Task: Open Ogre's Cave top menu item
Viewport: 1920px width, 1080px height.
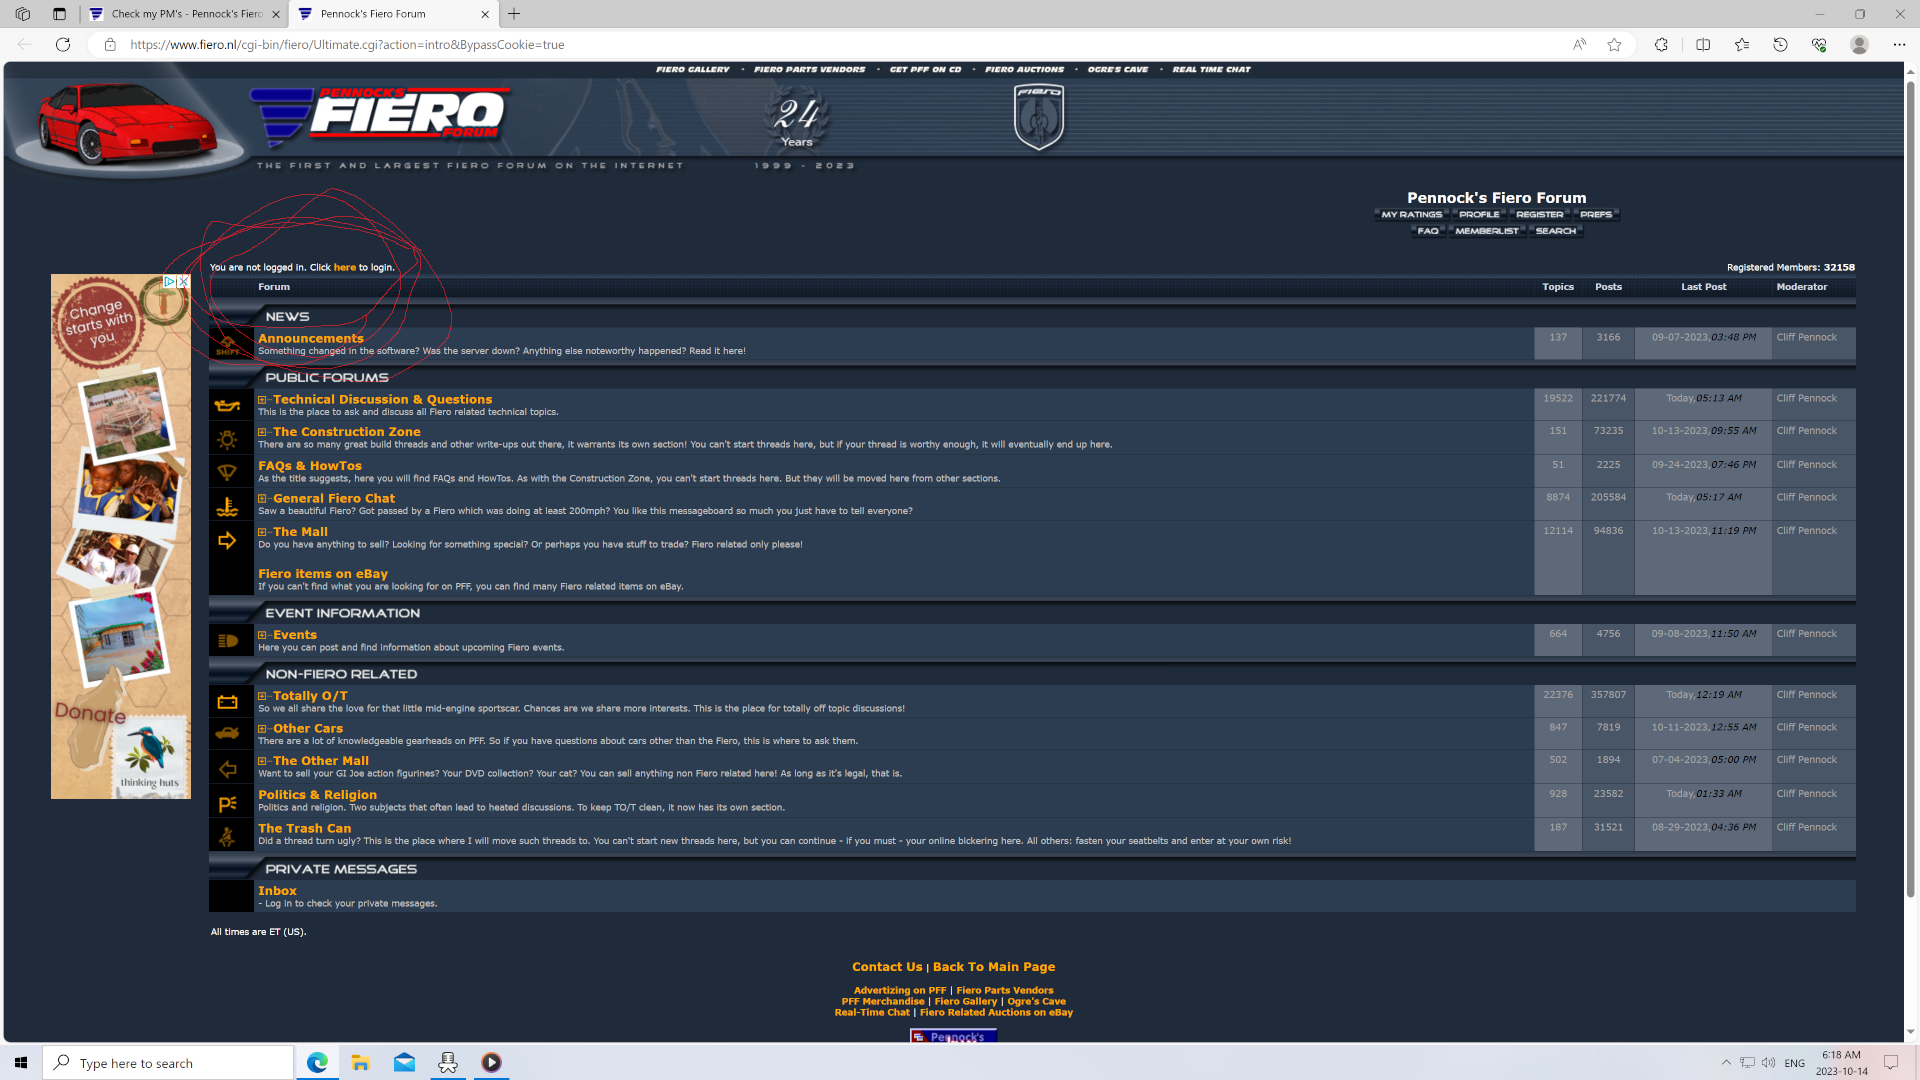Action: 1118,69
